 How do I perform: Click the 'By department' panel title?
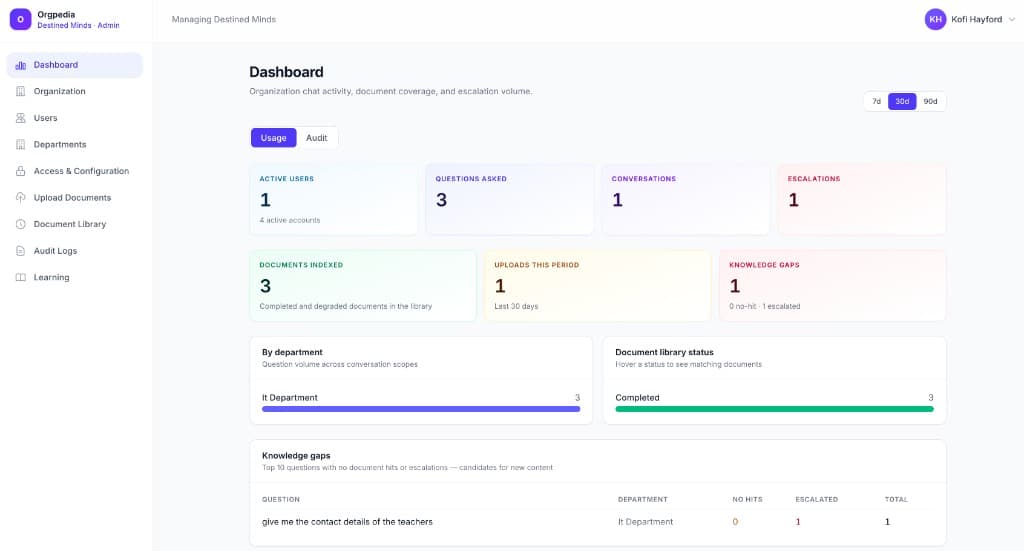click(292, 352)
